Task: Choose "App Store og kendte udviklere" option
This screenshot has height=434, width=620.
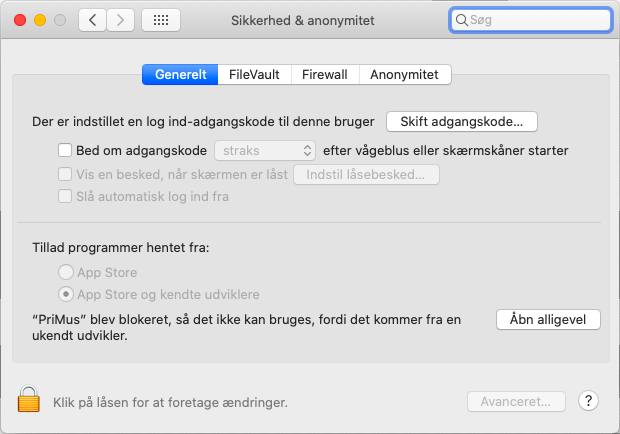Action: pos(66,294)
